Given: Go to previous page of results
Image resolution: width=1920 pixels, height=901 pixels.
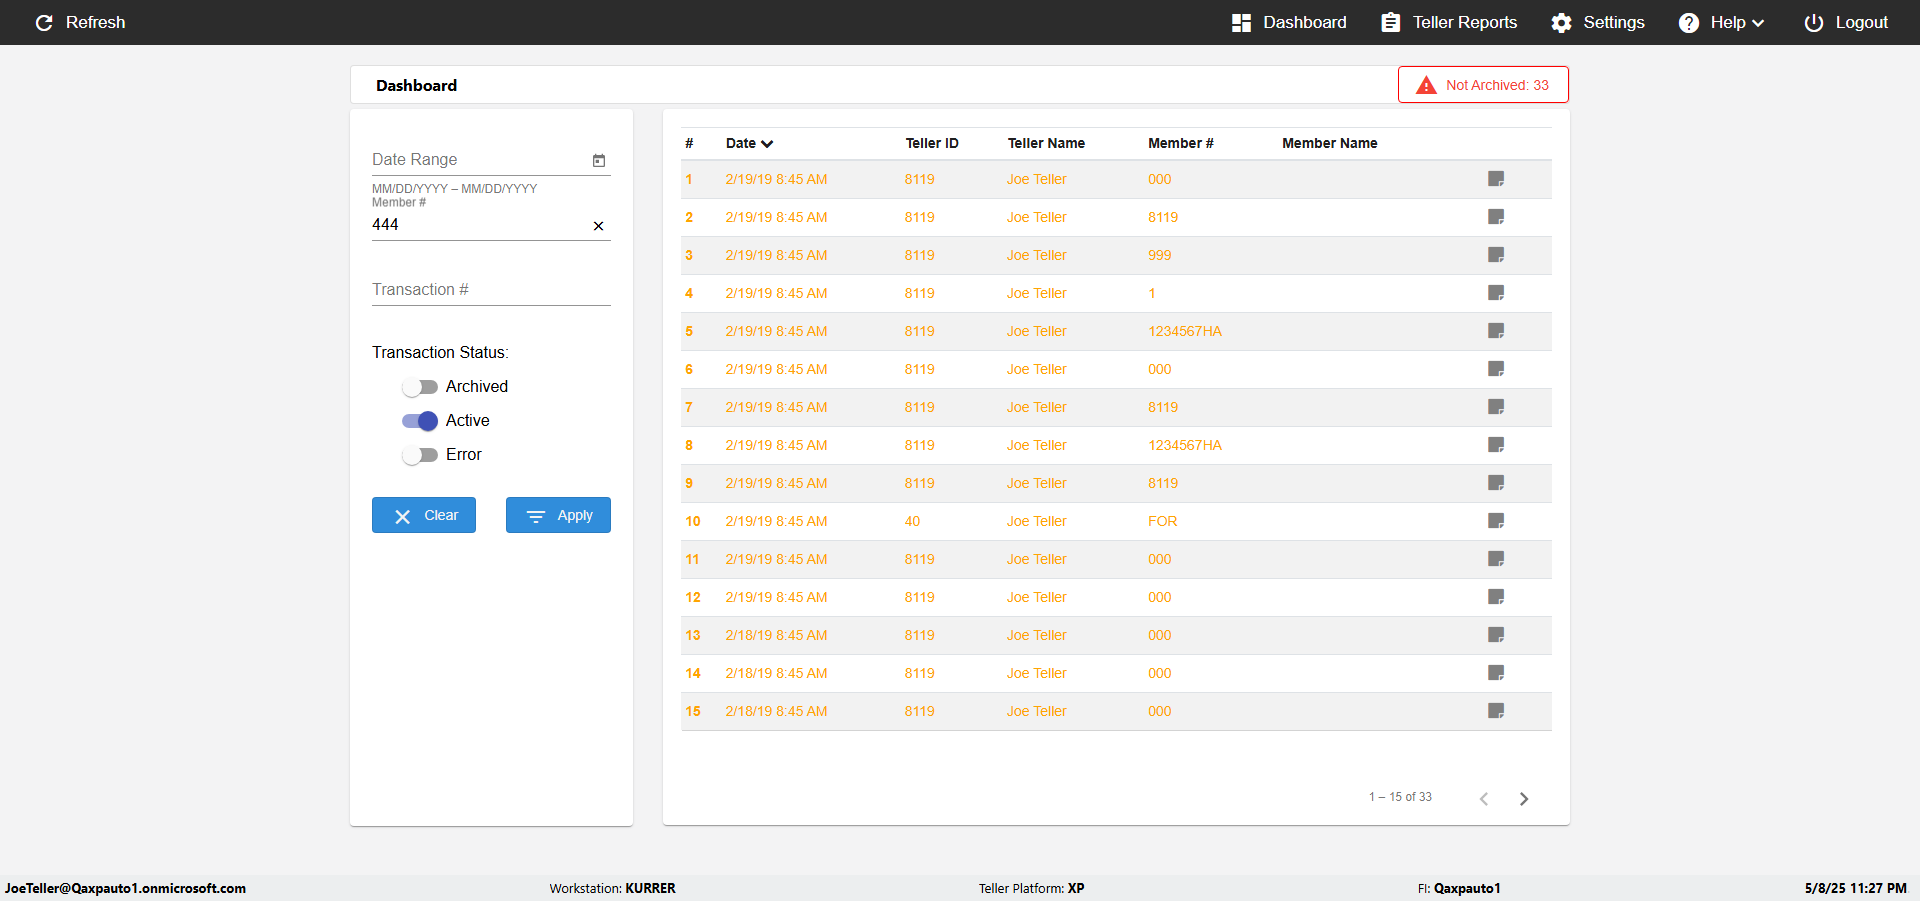Looking at the screenshot, I should (x=1484, y=798).
